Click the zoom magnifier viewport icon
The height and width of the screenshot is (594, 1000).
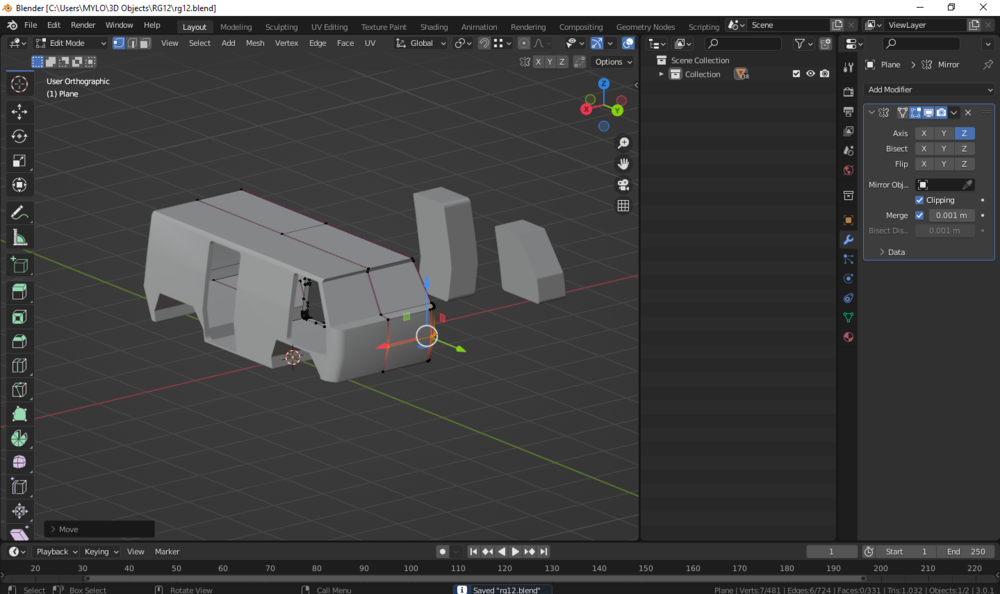[623, 143]
